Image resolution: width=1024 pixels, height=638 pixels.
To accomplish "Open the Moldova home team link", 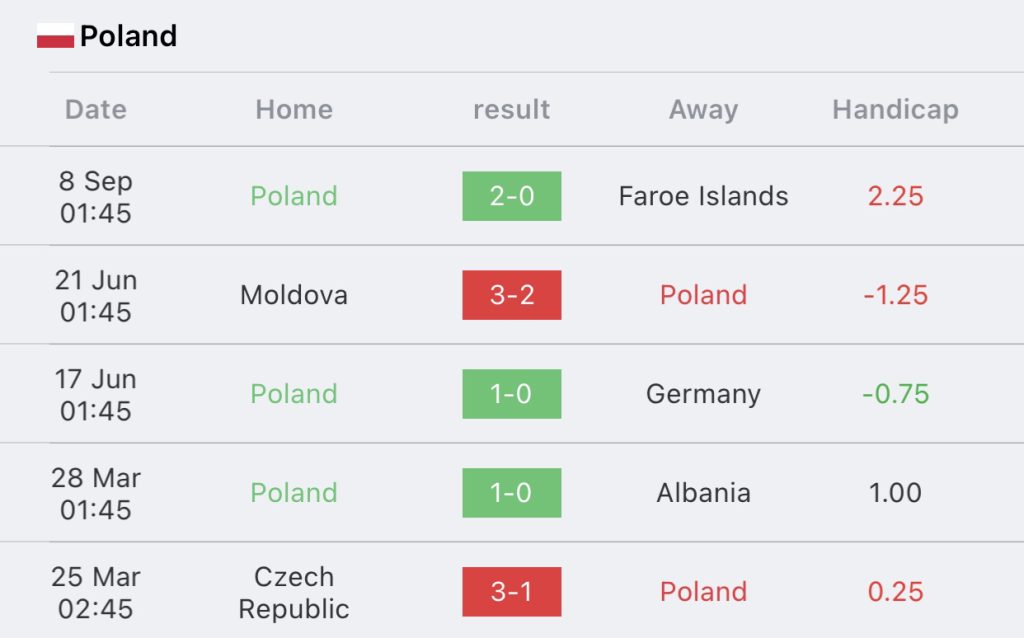I will pyautogui.click(x=294, y=295).
